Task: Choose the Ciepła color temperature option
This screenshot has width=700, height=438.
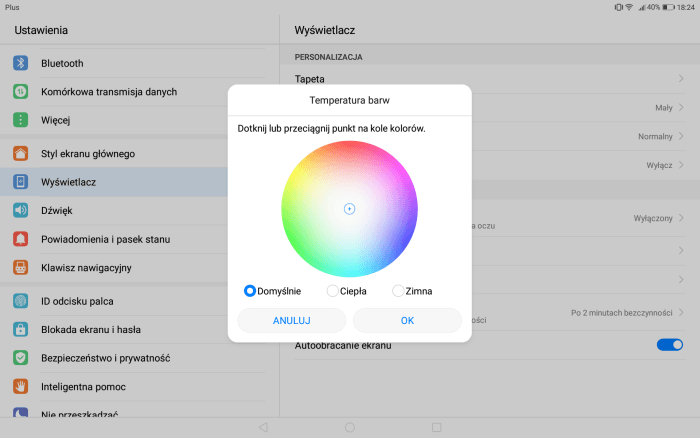Action: click(x=333, y=291)
